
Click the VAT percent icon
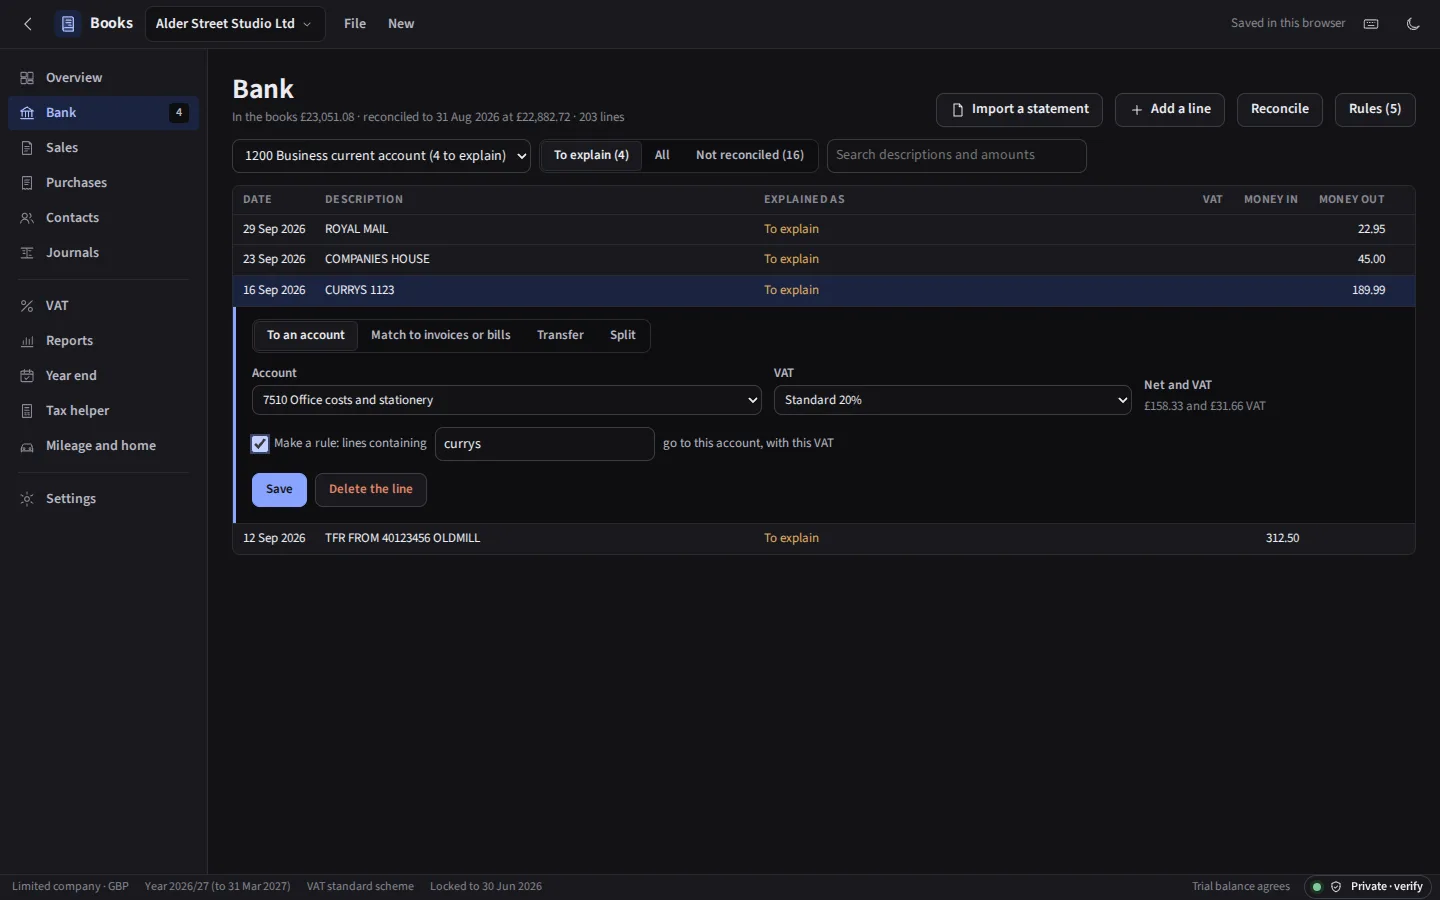[x=27, y=306]
